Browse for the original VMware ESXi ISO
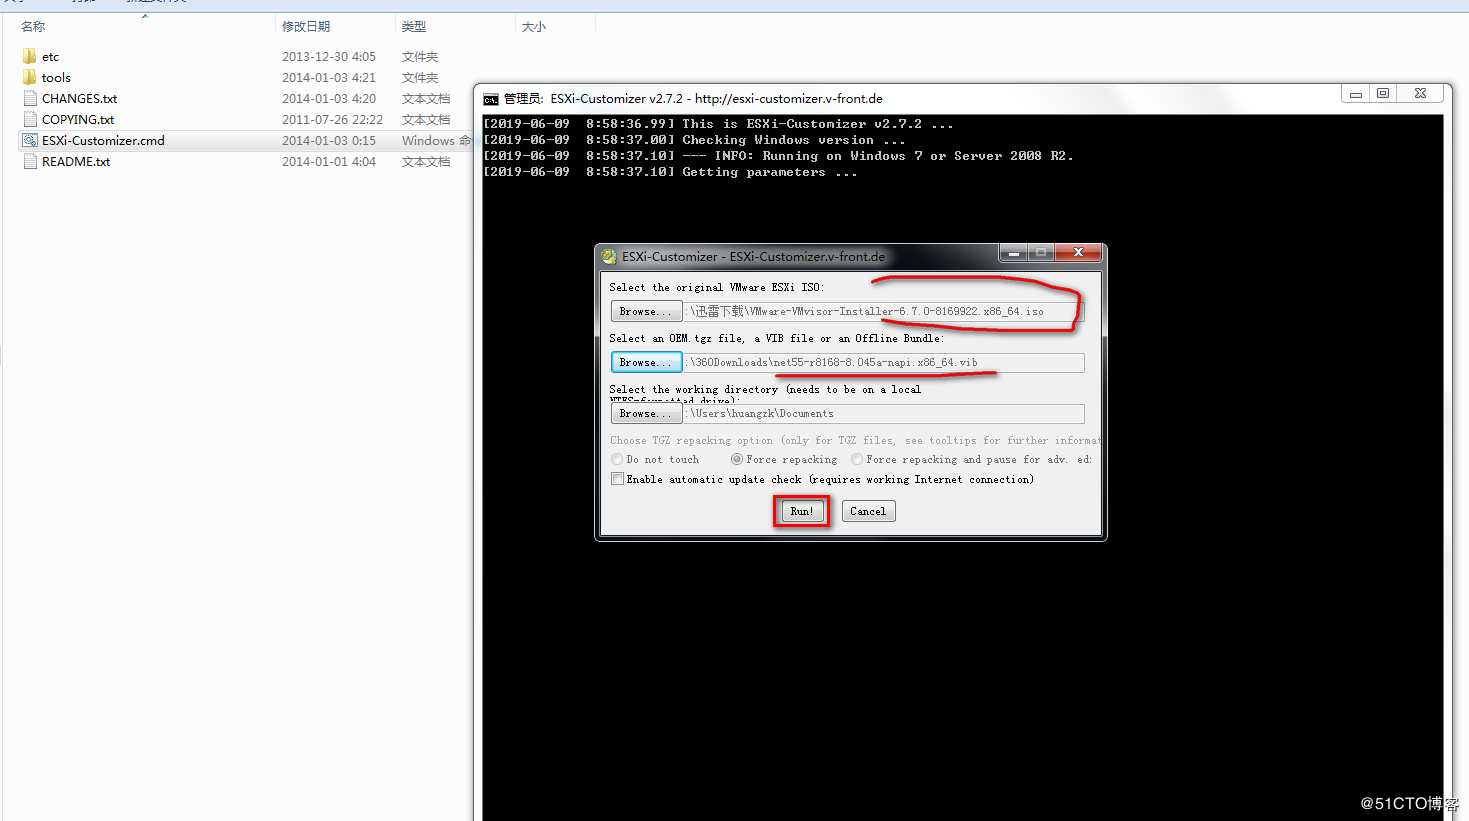The width and height of the screenshot is (1469, 821). 646,311
